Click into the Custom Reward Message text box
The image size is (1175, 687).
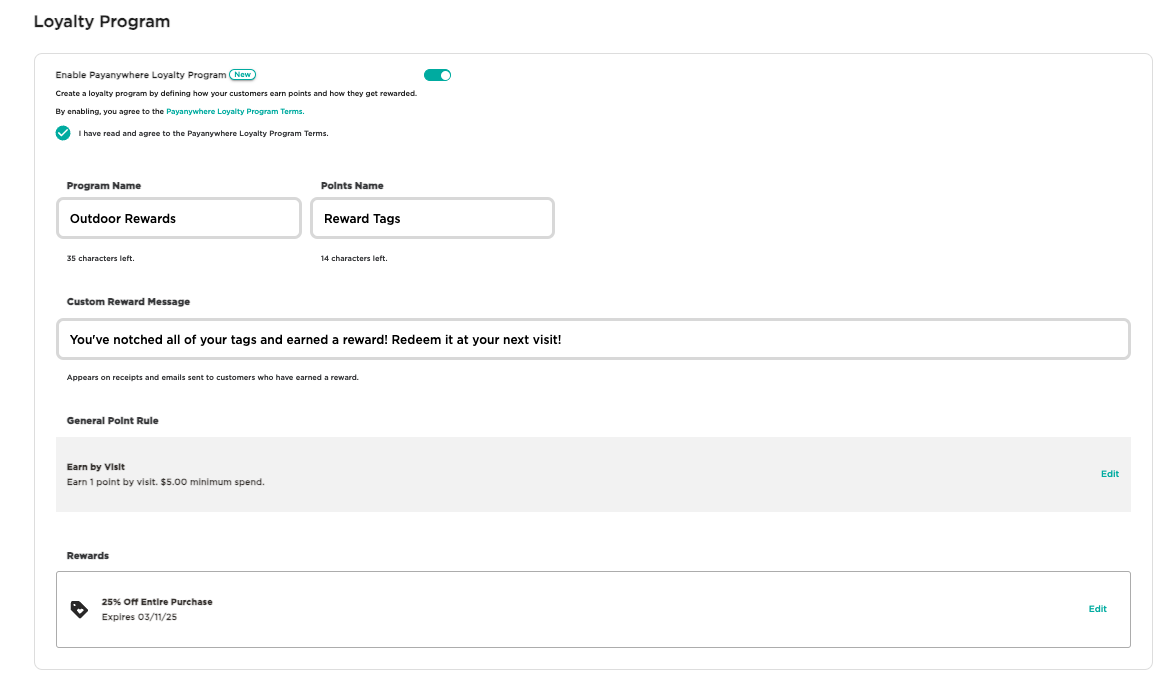[x=593, y=340]
